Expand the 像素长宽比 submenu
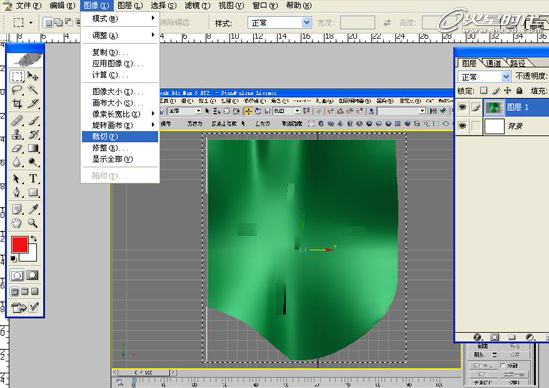The width and height of the screenshot is (549, 388). [120, 114]
